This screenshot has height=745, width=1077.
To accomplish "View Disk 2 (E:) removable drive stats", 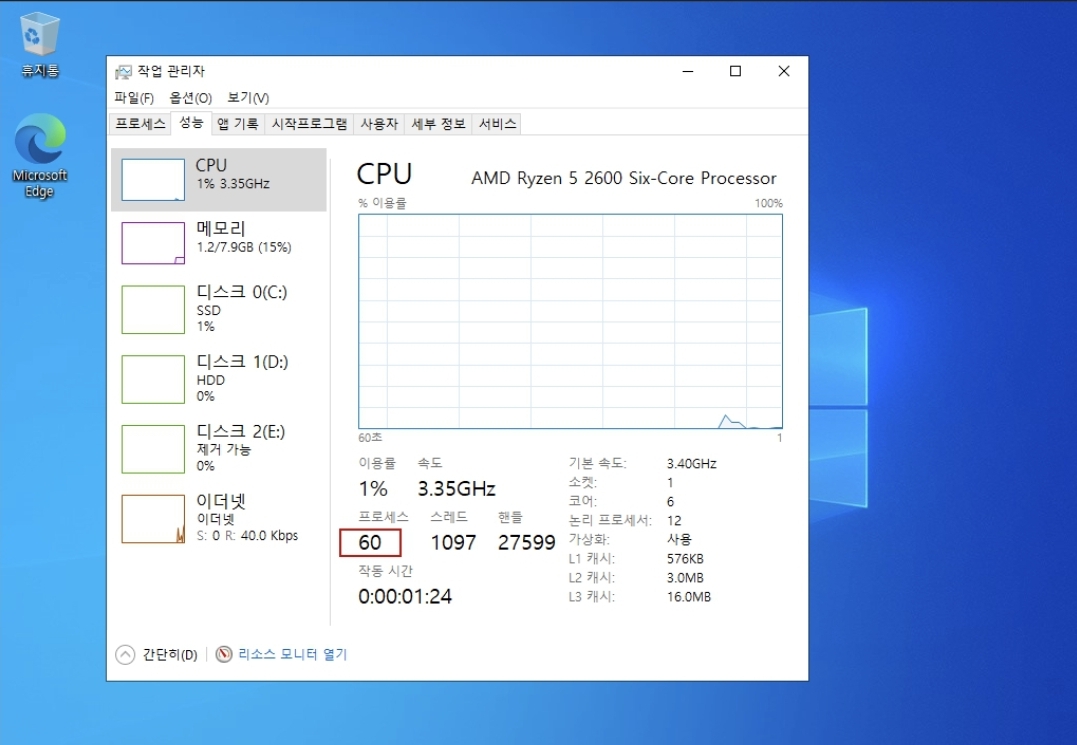I will point(153,448).
